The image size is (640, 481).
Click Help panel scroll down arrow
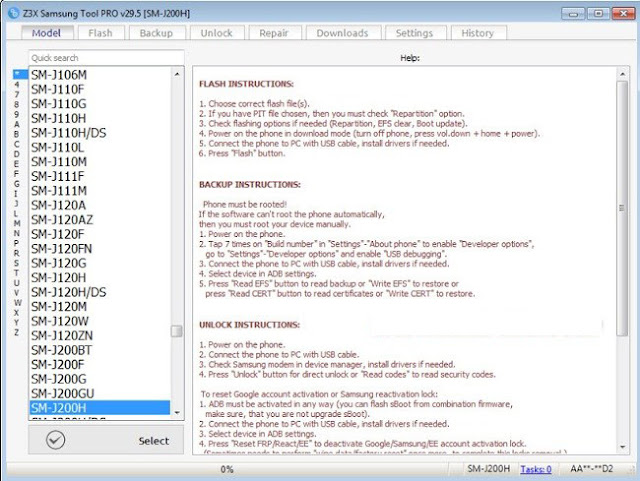pyautogui.click(x=622, y=447)
